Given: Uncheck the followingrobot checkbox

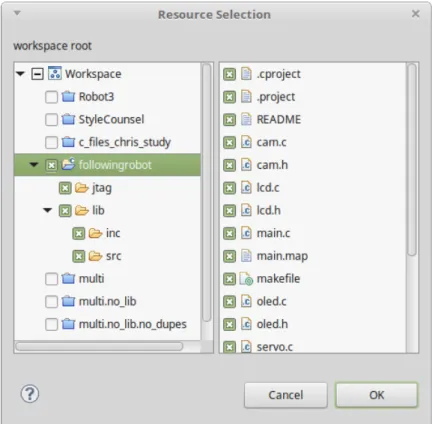Looking at the screenshot, I should [51, 165].
